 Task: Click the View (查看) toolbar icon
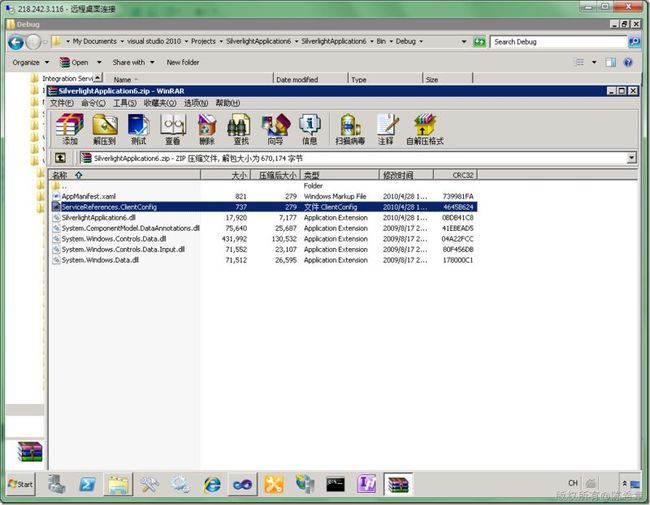[x=173, y=129]
